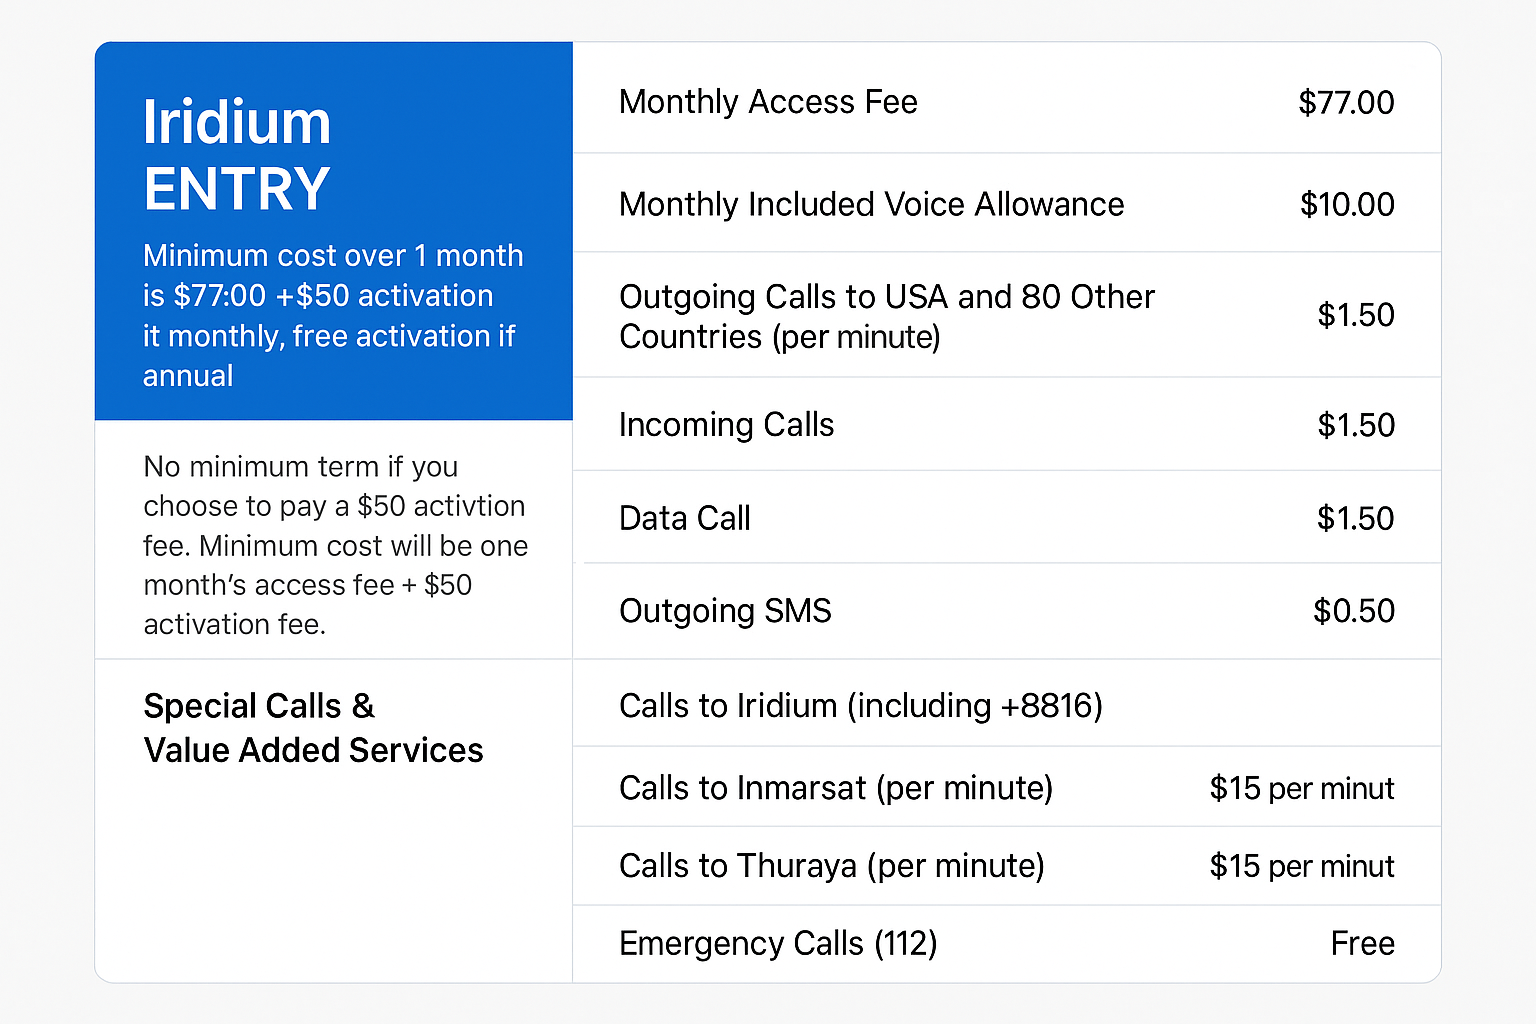Select the $10.00 voice allowance value
The width and height of the screenshot is (1536, 1024).
(x=1346, y=205)
